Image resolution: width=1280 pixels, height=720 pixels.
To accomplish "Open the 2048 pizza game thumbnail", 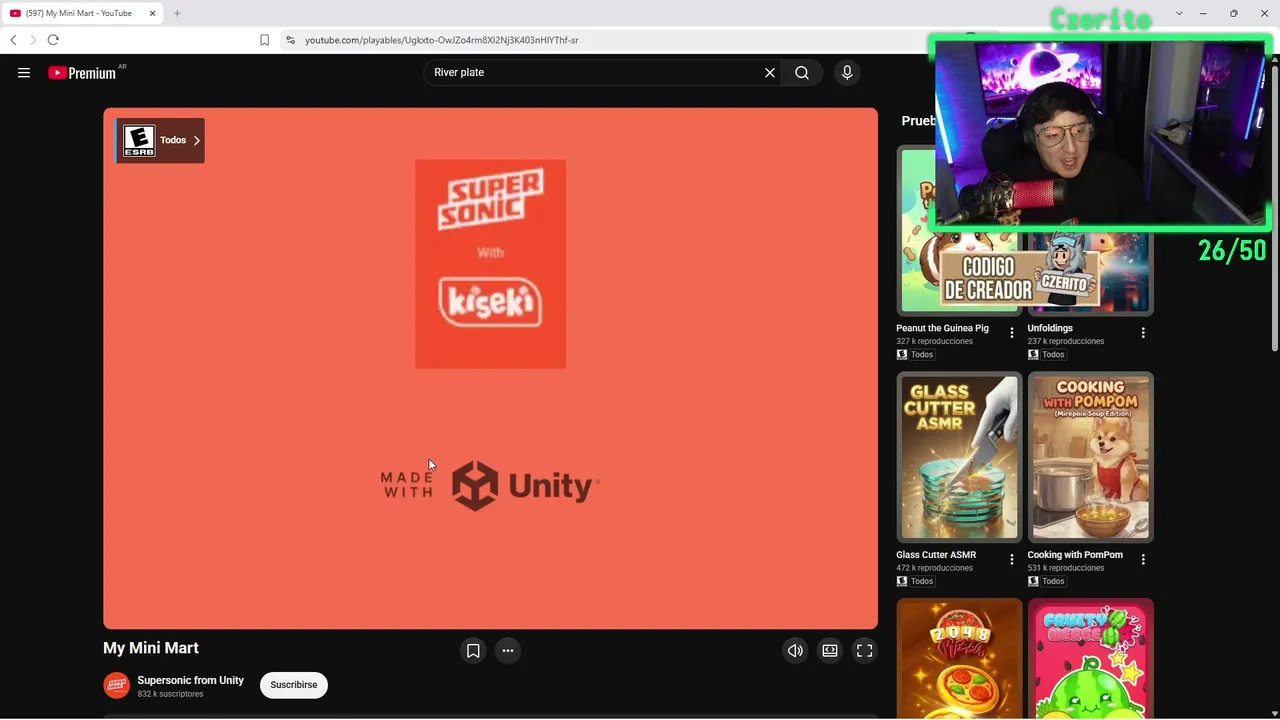I will (959, 658).
